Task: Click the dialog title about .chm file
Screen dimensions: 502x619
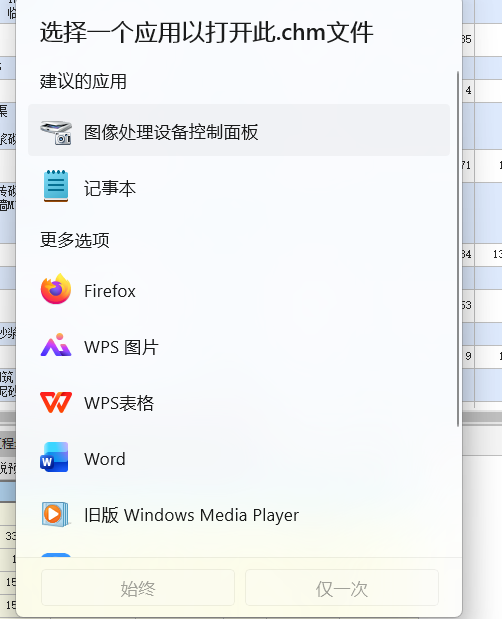Action: pos(206,32)
